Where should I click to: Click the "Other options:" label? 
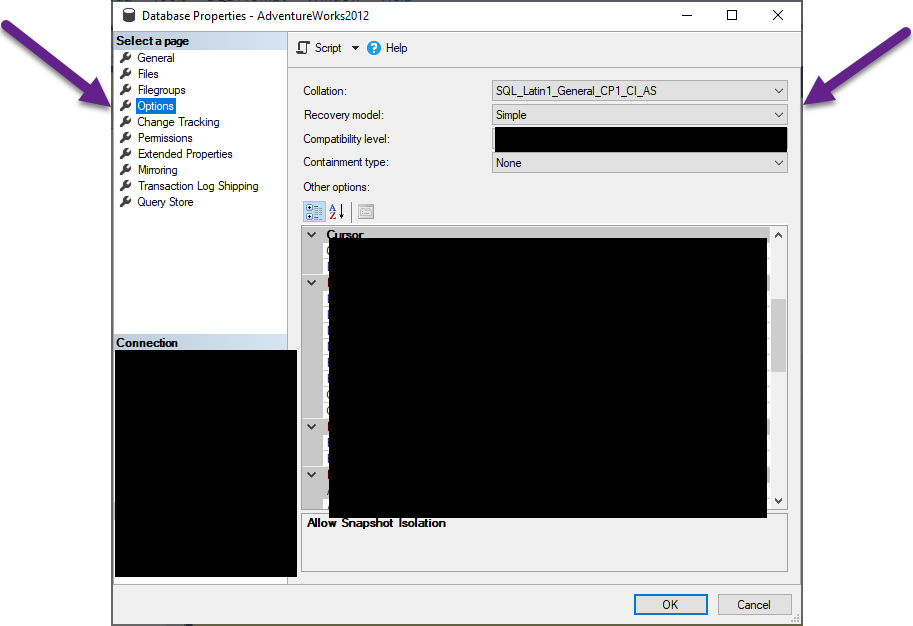coord(337,187)
